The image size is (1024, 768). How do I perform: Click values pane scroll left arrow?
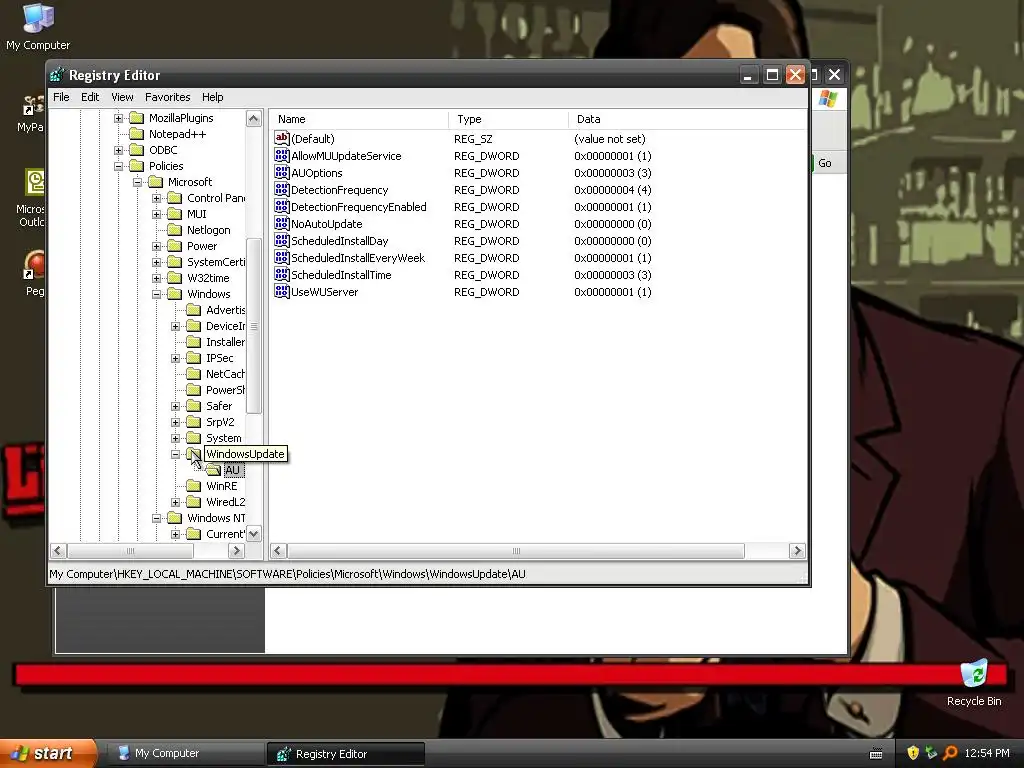pos(278,551)
